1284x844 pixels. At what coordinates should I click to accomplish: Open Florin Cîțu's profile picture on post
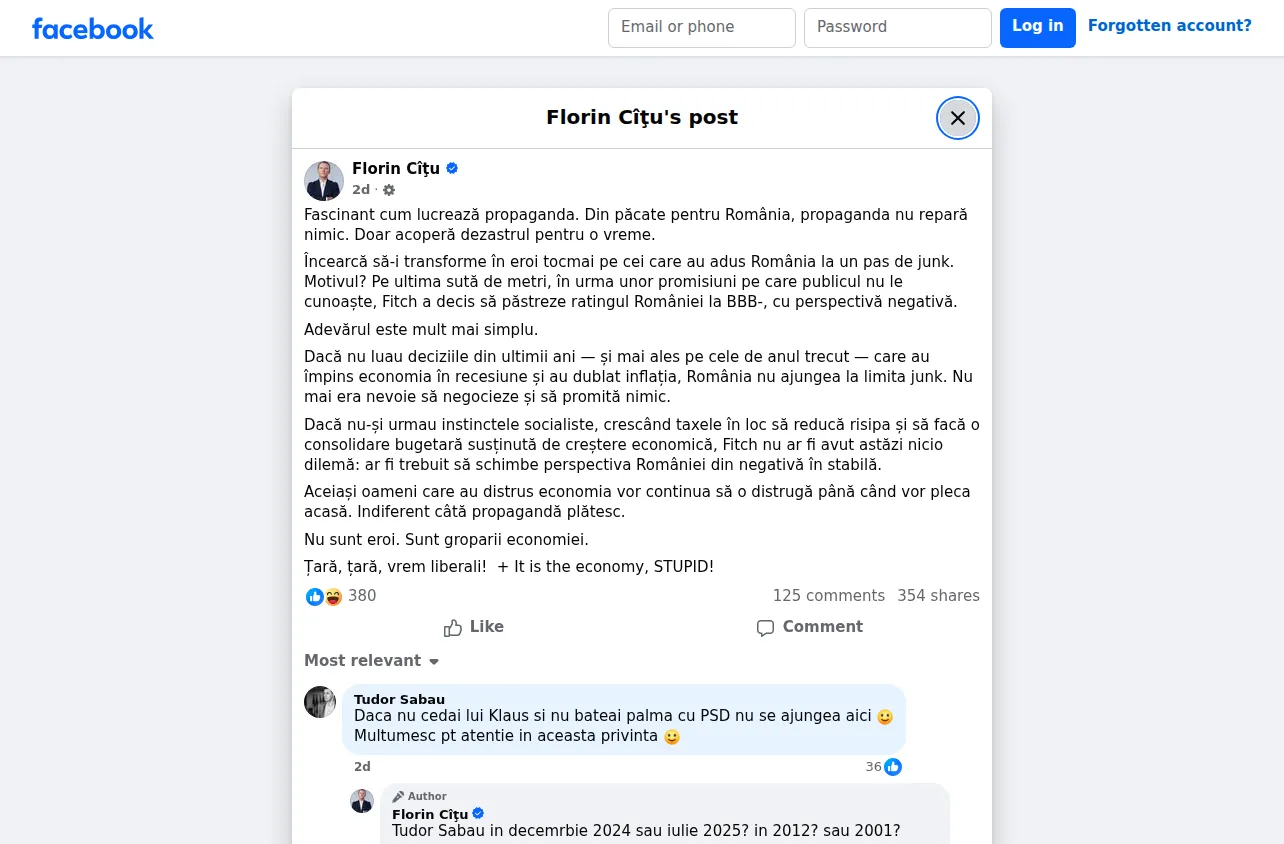[324, 181]
